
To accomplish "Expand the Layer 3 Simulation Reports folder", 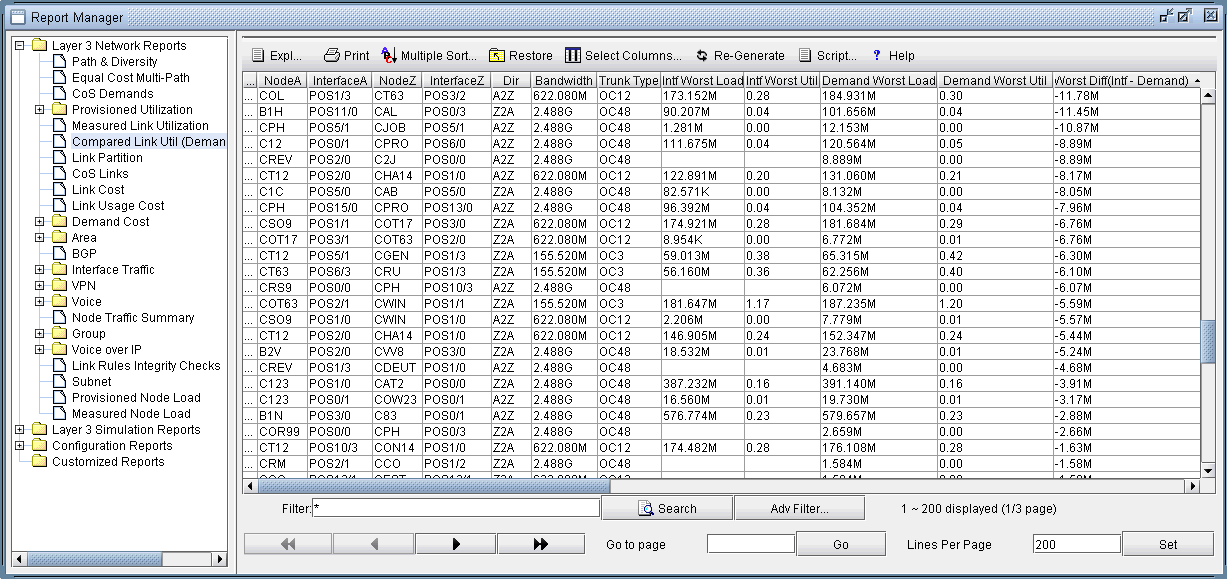I will coord(20,430).
